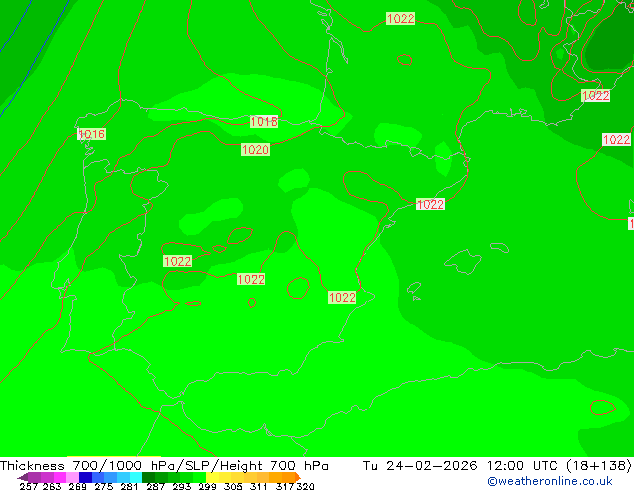634x490 pixels.
Task: Pick the cyan legend swatch near 281
Action: coord(136,477)
